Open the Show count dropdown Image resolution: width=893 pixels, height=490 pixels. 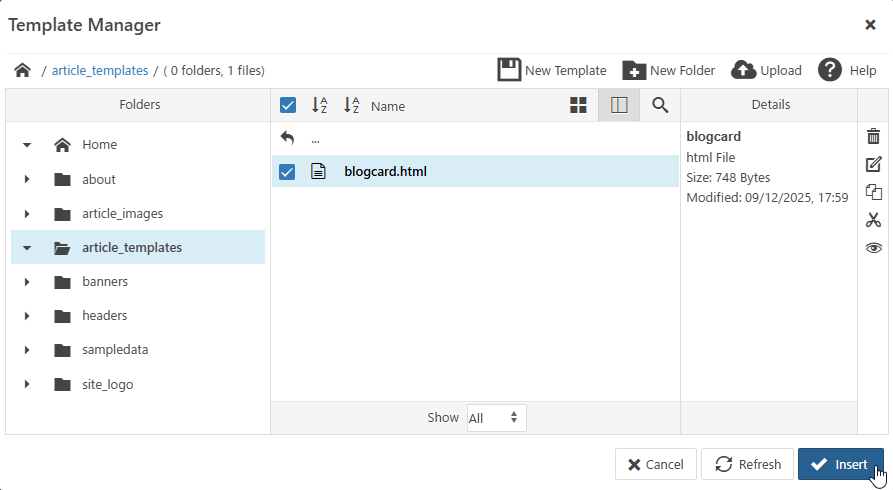[496, 418]
